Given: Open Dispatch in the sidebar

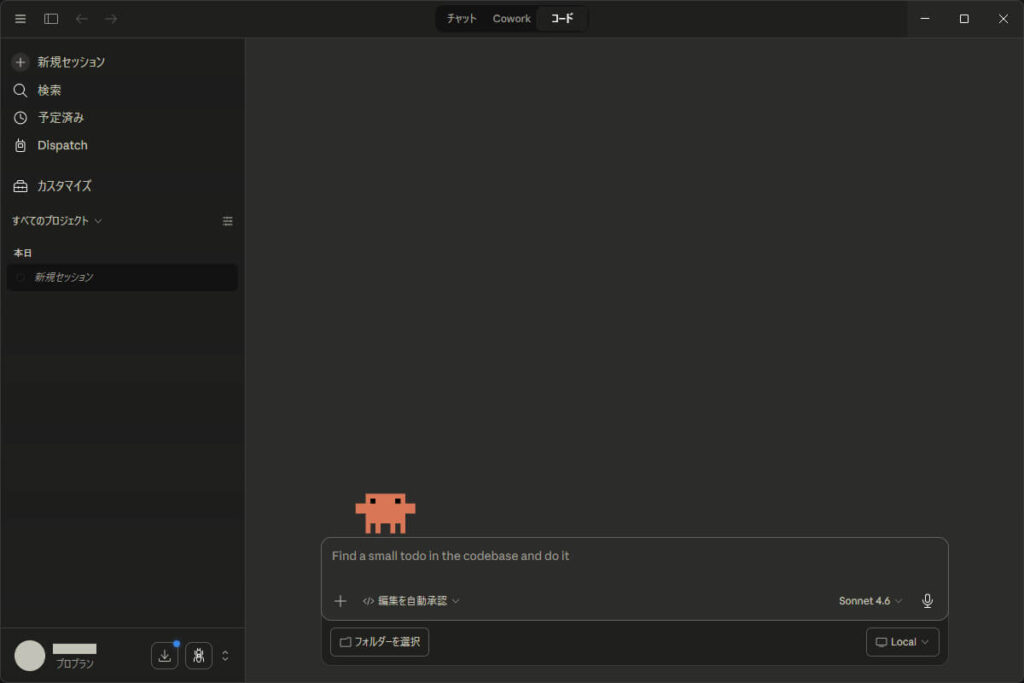Looking at the screenshot, I should coord(62,146).
